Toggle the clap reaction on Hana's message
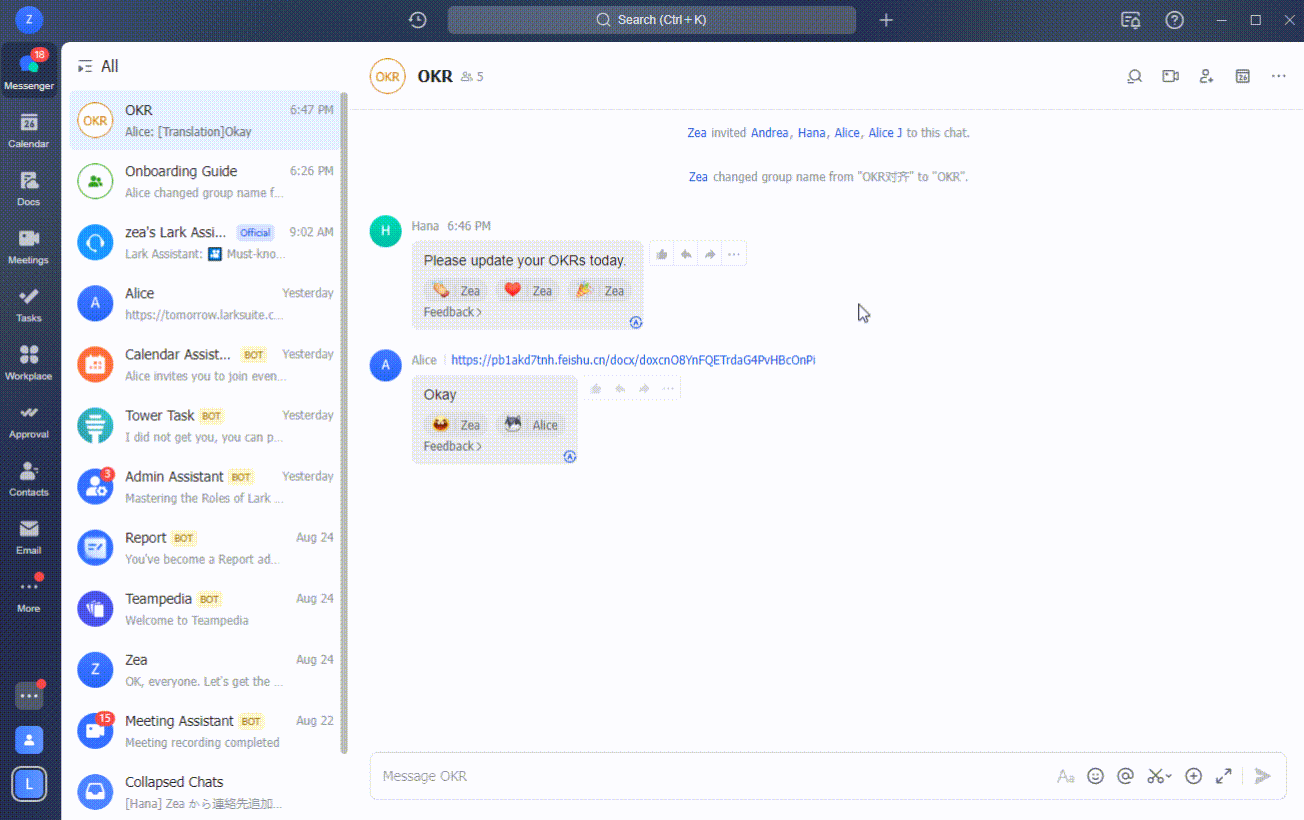The height and width of the screenshot is (820, 1304). (456, 290)
